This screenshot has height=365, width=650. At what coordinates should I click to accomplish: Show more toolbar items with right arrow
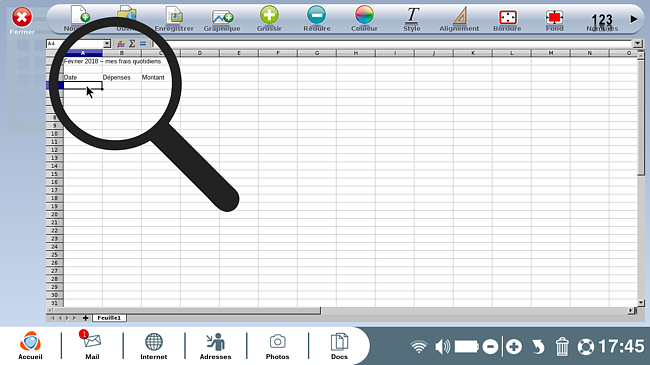tap(634, 19)
